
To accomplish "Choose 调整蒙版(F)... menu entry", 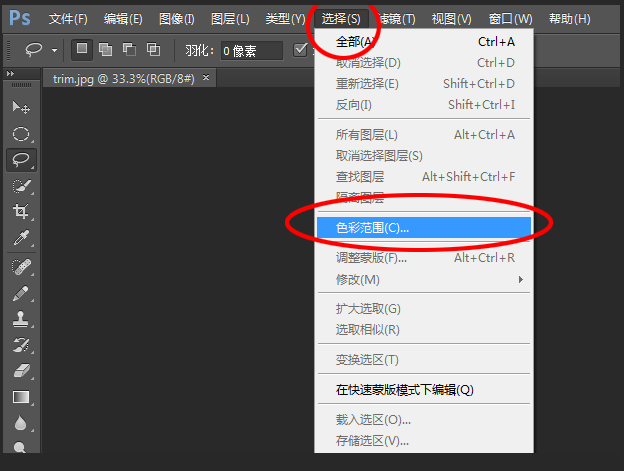I will click(424, 258).
